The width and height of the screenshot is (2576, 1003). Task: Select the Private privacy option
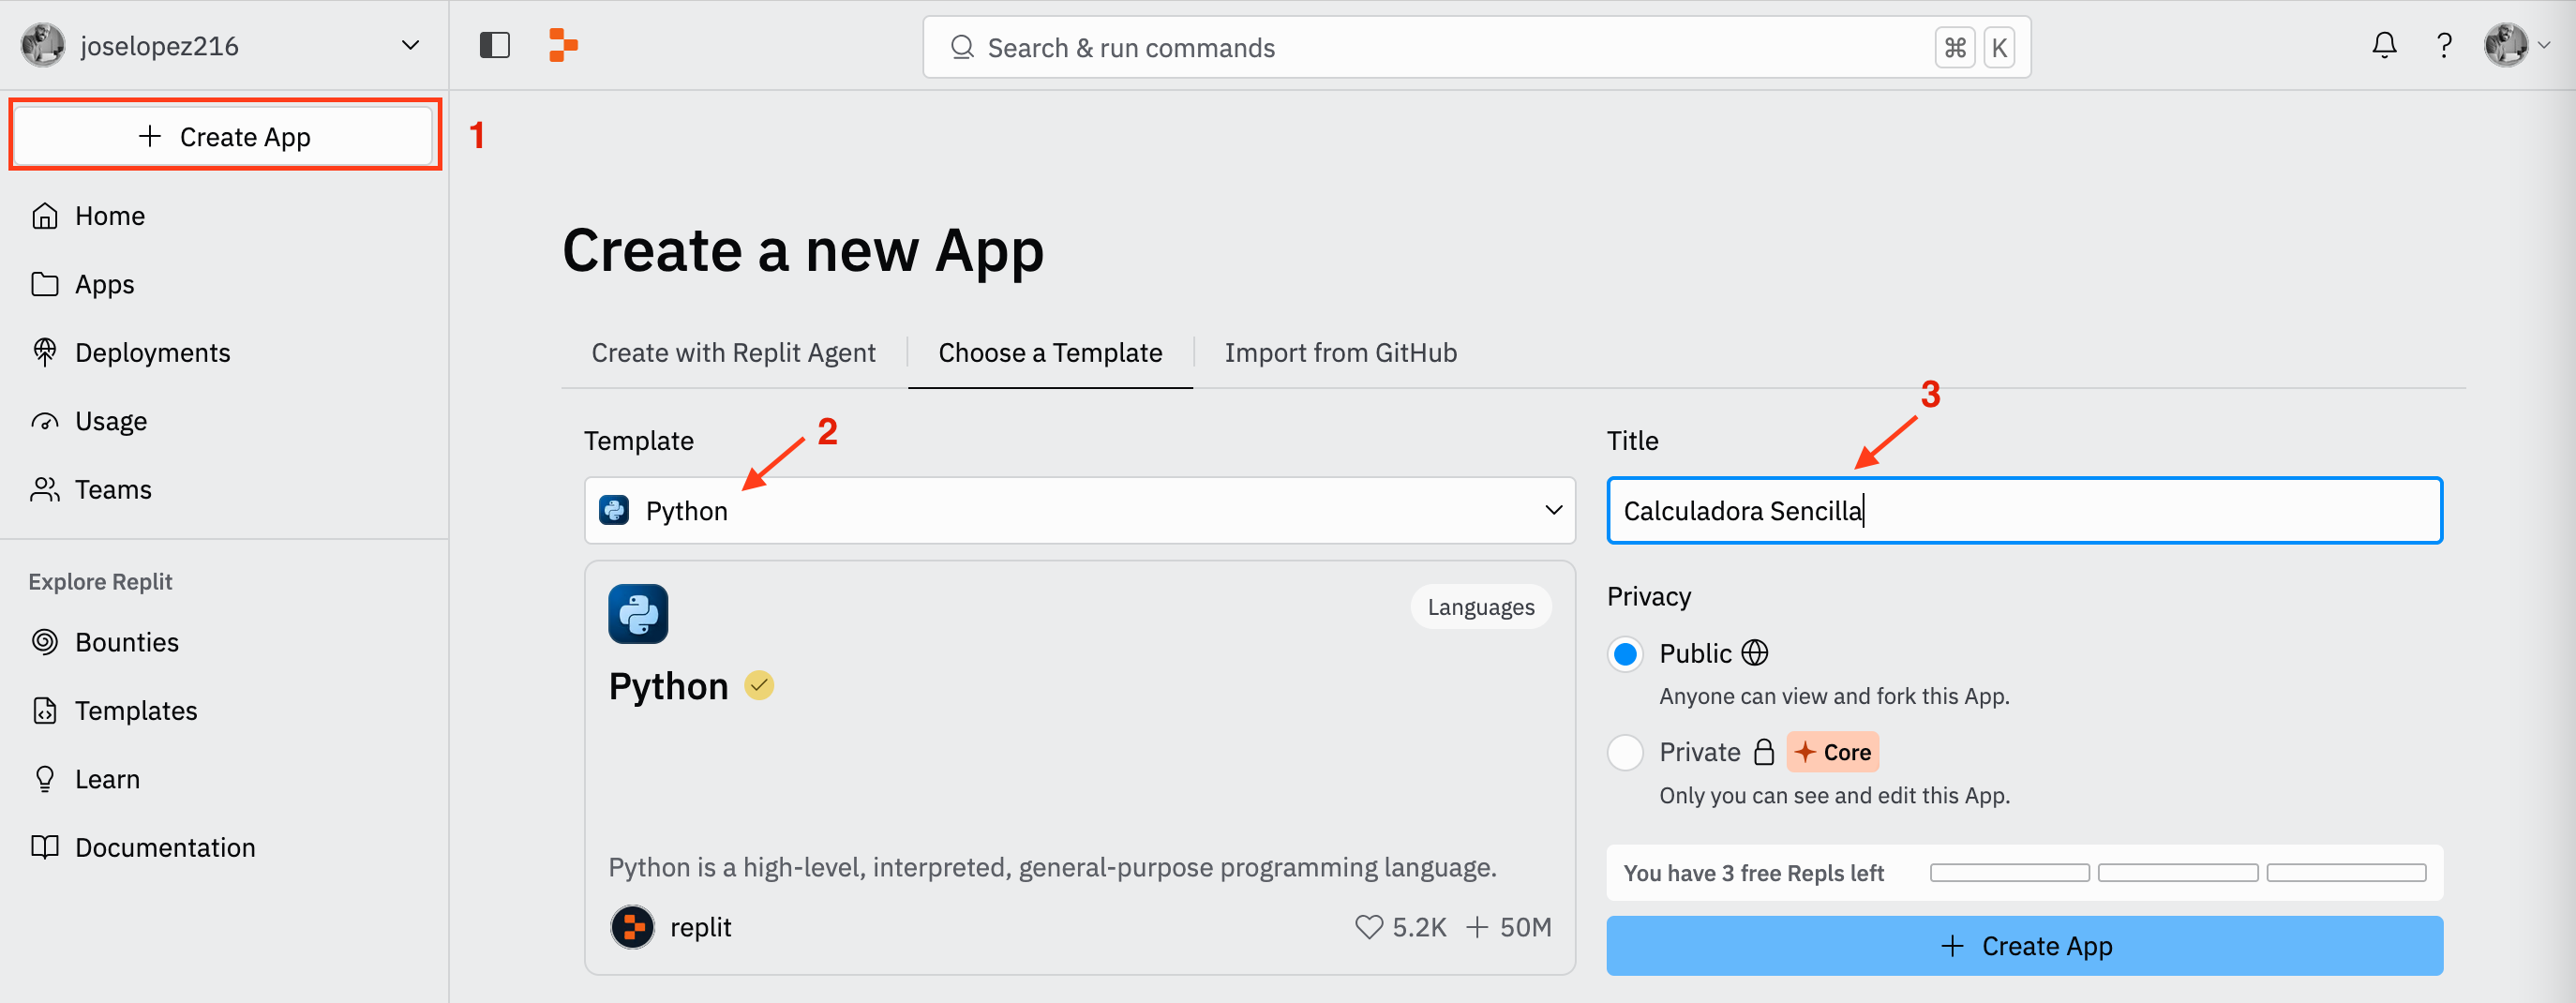pyautogui.click(x=1625, y=752)
